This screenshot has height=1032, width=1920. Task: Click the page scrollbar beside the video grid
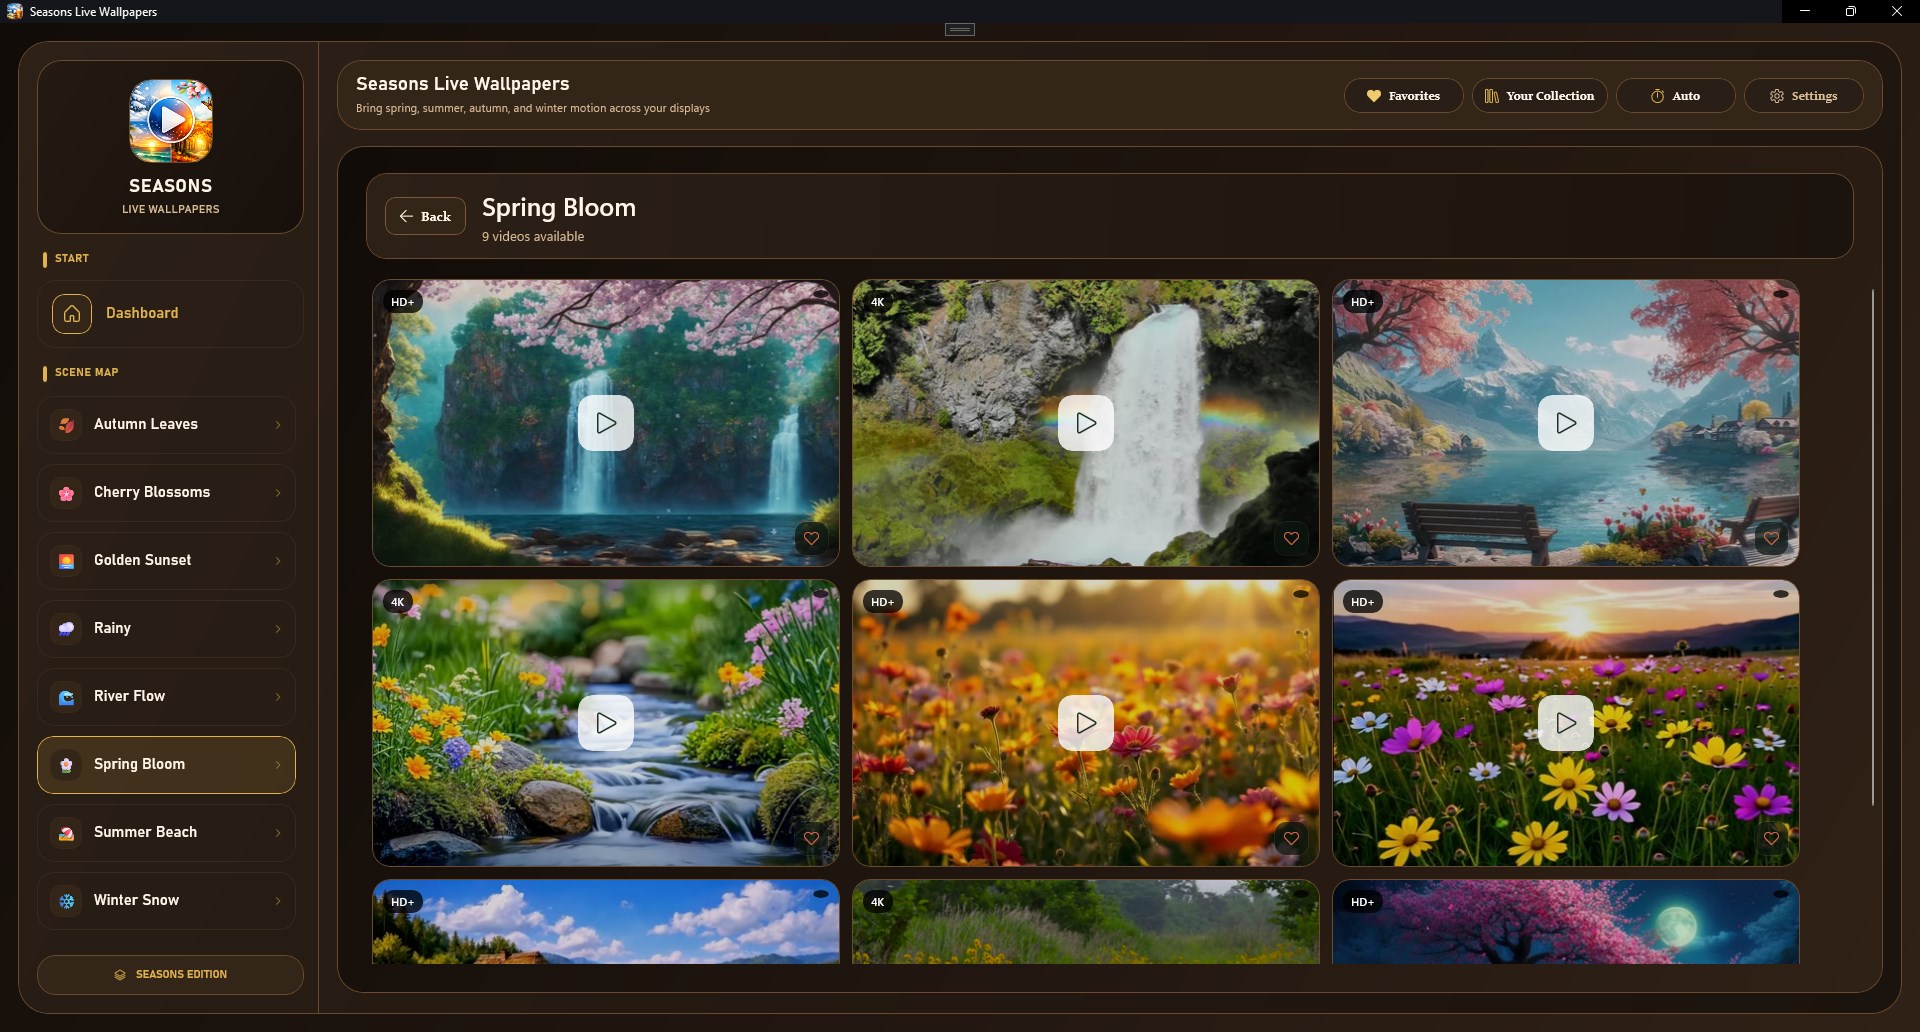coord(1873,548)
